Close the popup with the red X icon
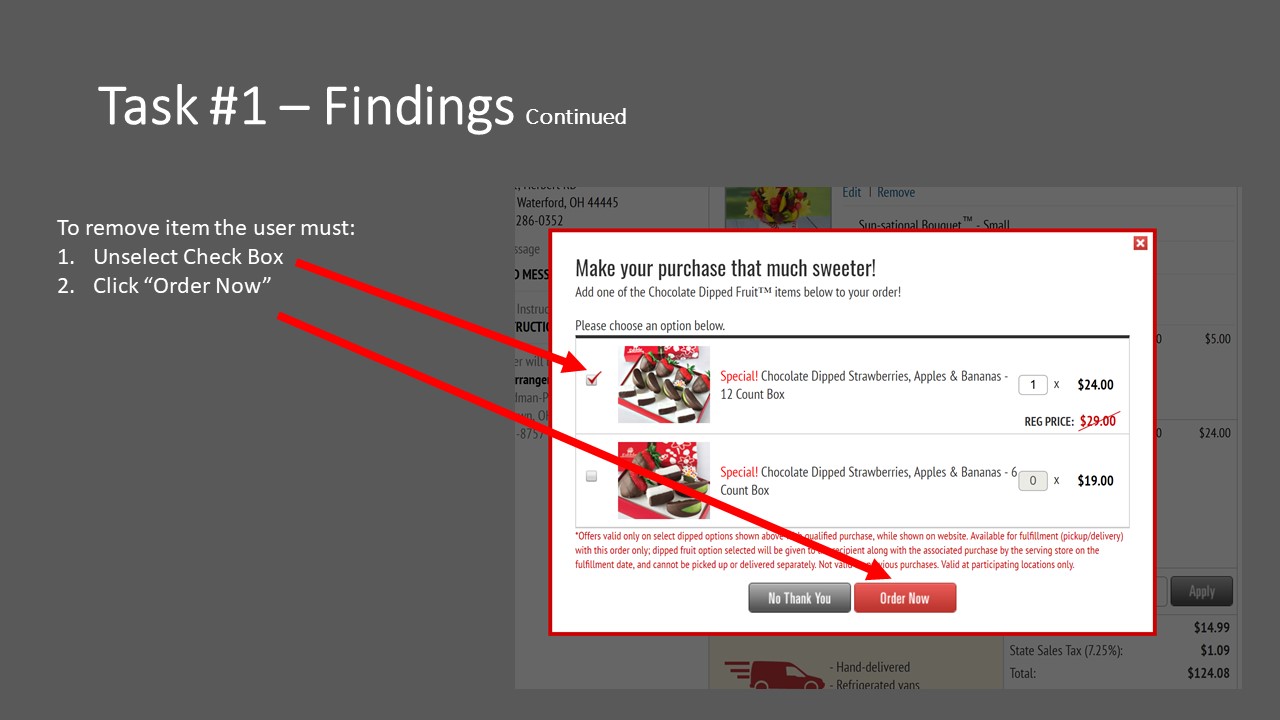The height and width of the screenshot is (720, 1280). click(1140, 243)
